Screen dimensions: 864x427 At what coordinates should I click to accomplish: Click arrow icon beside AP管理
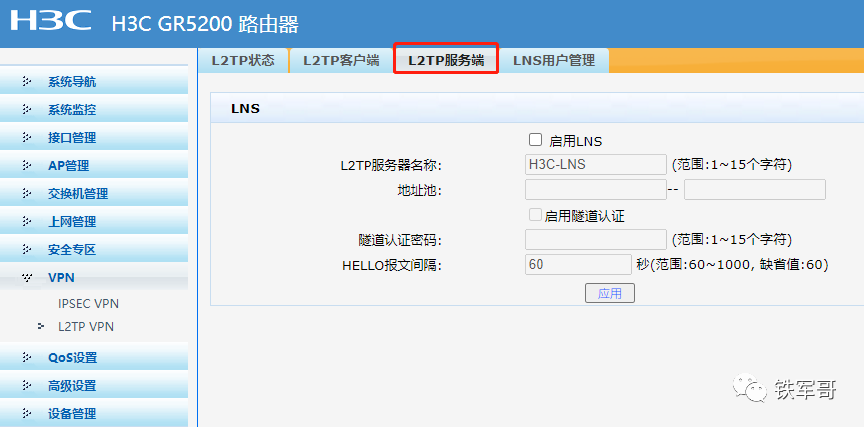[x=26, y=165]
